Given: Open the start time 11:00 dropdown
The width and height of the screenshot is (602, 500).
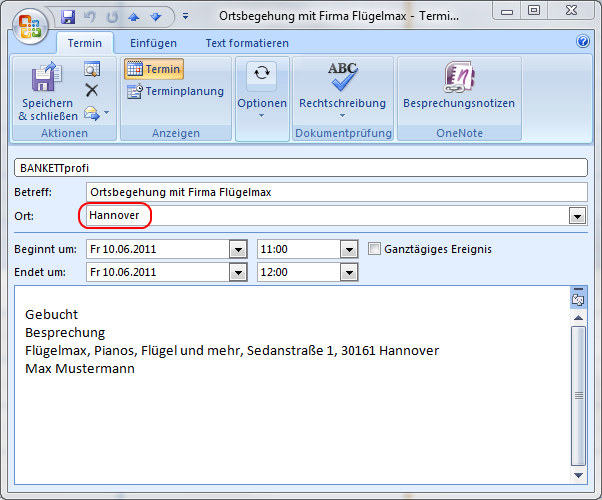Looking at the screenshot, I should coord(348,249).
